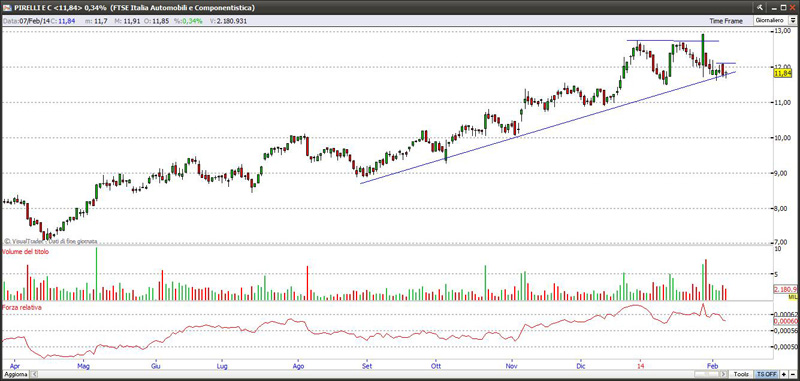Click the 'Giu' month label on time axis
The height and width of the screenshot is (381, 800).
click(x=156, y=366)
